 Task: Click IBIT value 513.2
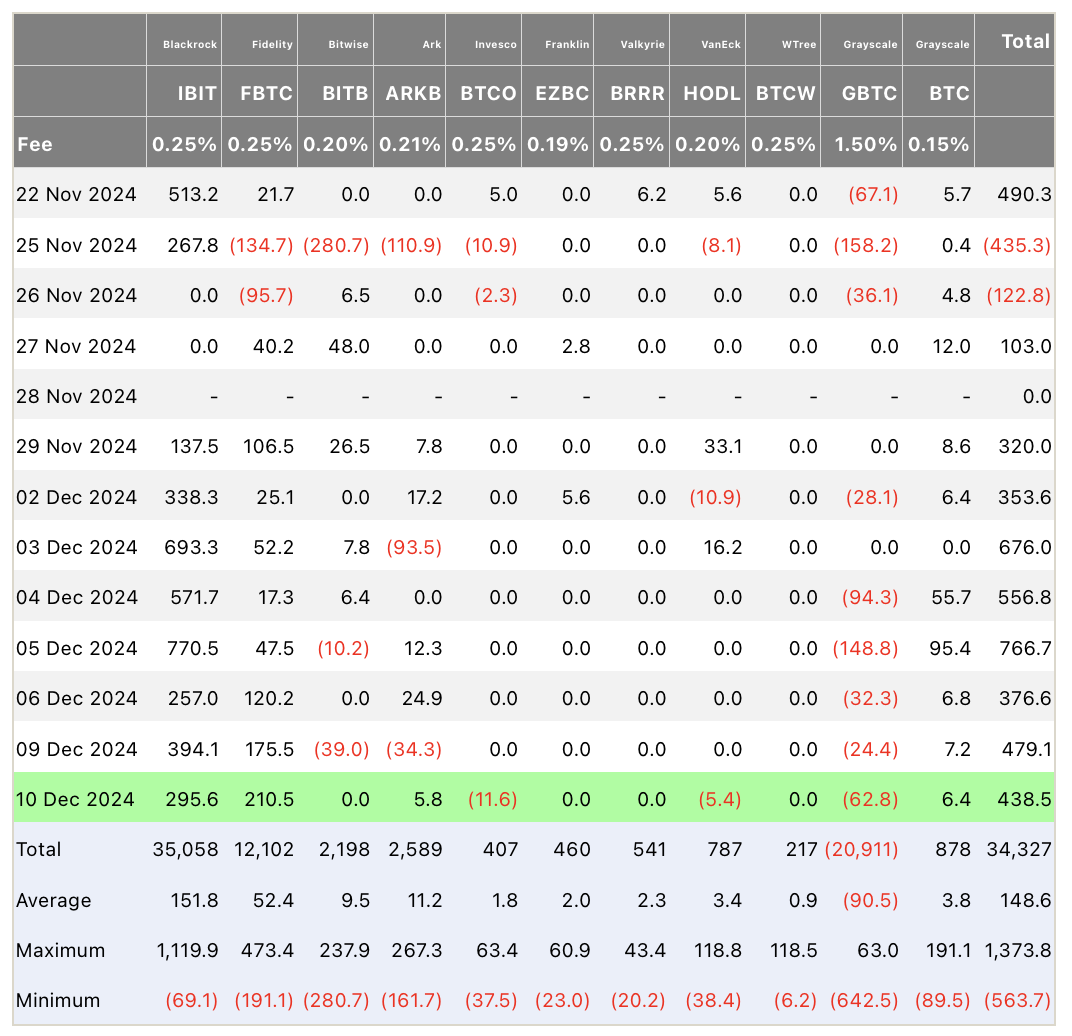click(193, 195)
